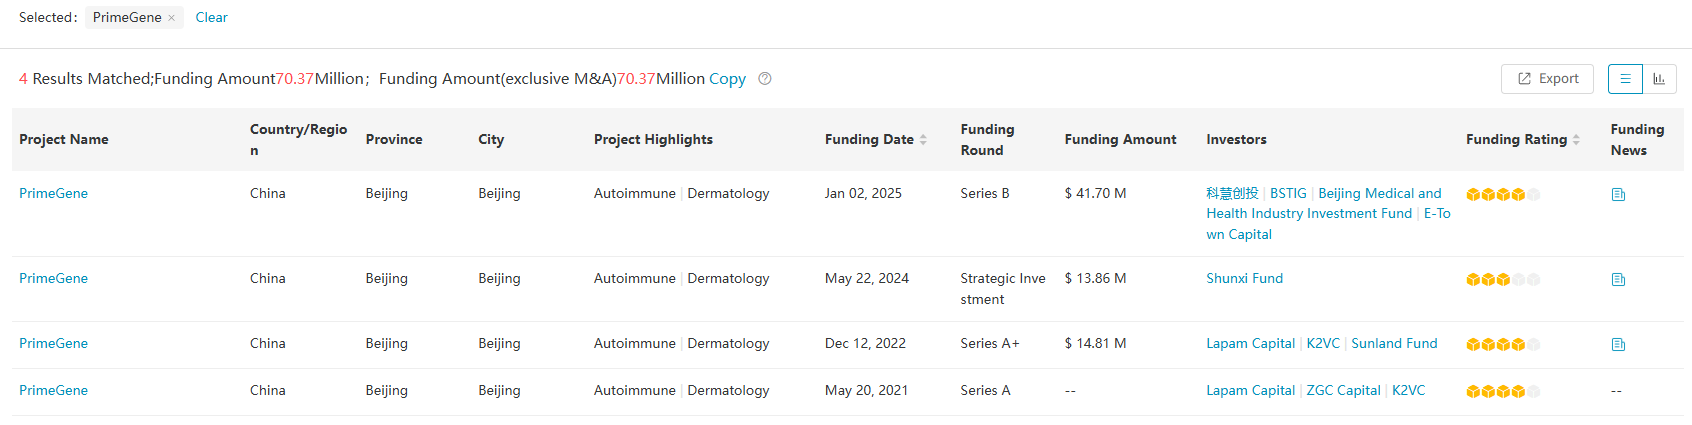
Task: Click the Series B funding rating stars
Action: [1502, 195]
